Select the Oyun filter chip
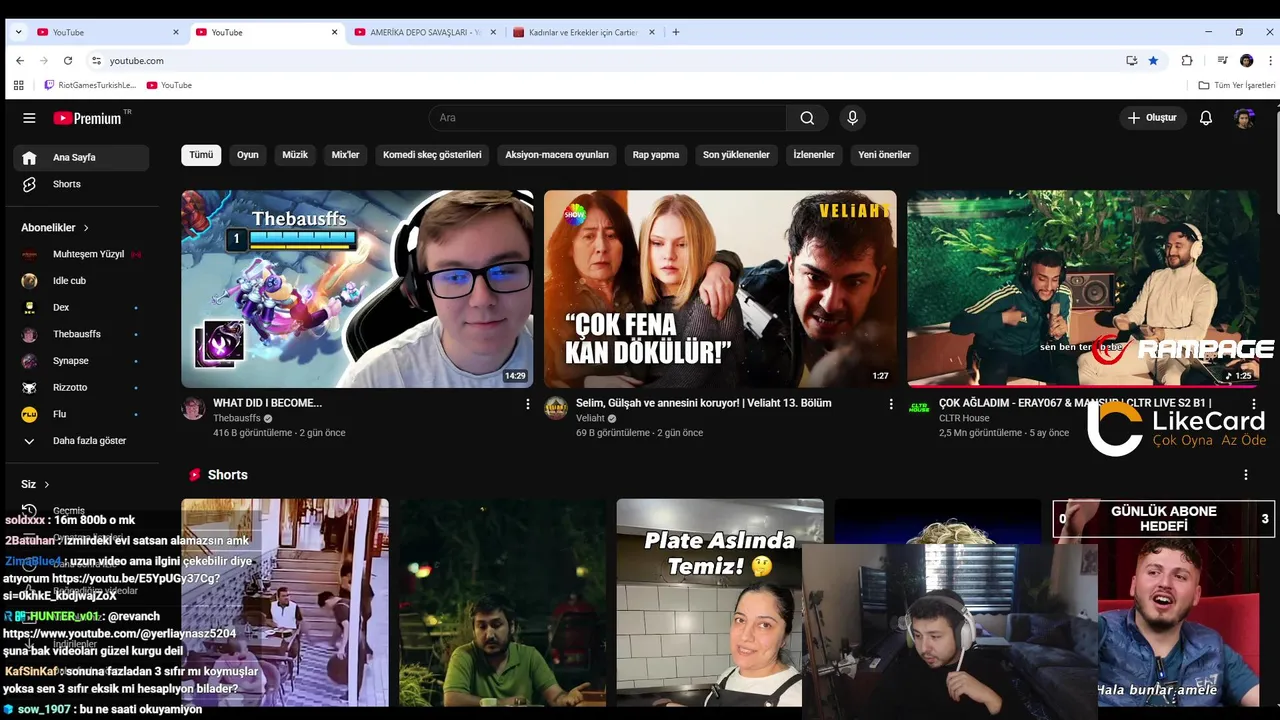Image resolution: width=1280 pixels, height=720 pixels. tap(247, 155)
